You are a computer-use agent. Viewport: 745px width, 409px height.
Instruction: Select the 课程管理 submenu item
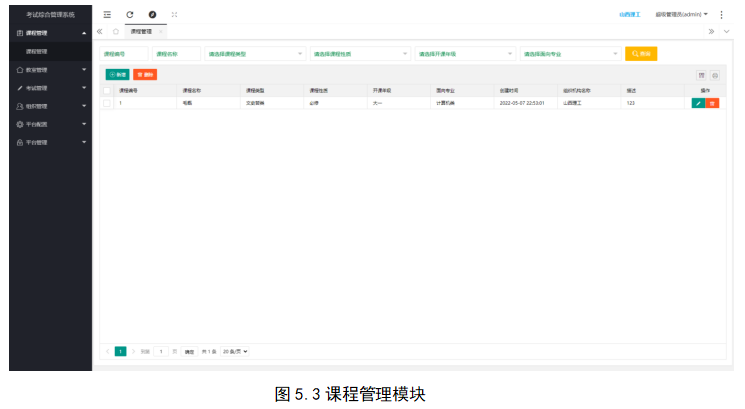[x=50, y=51]
